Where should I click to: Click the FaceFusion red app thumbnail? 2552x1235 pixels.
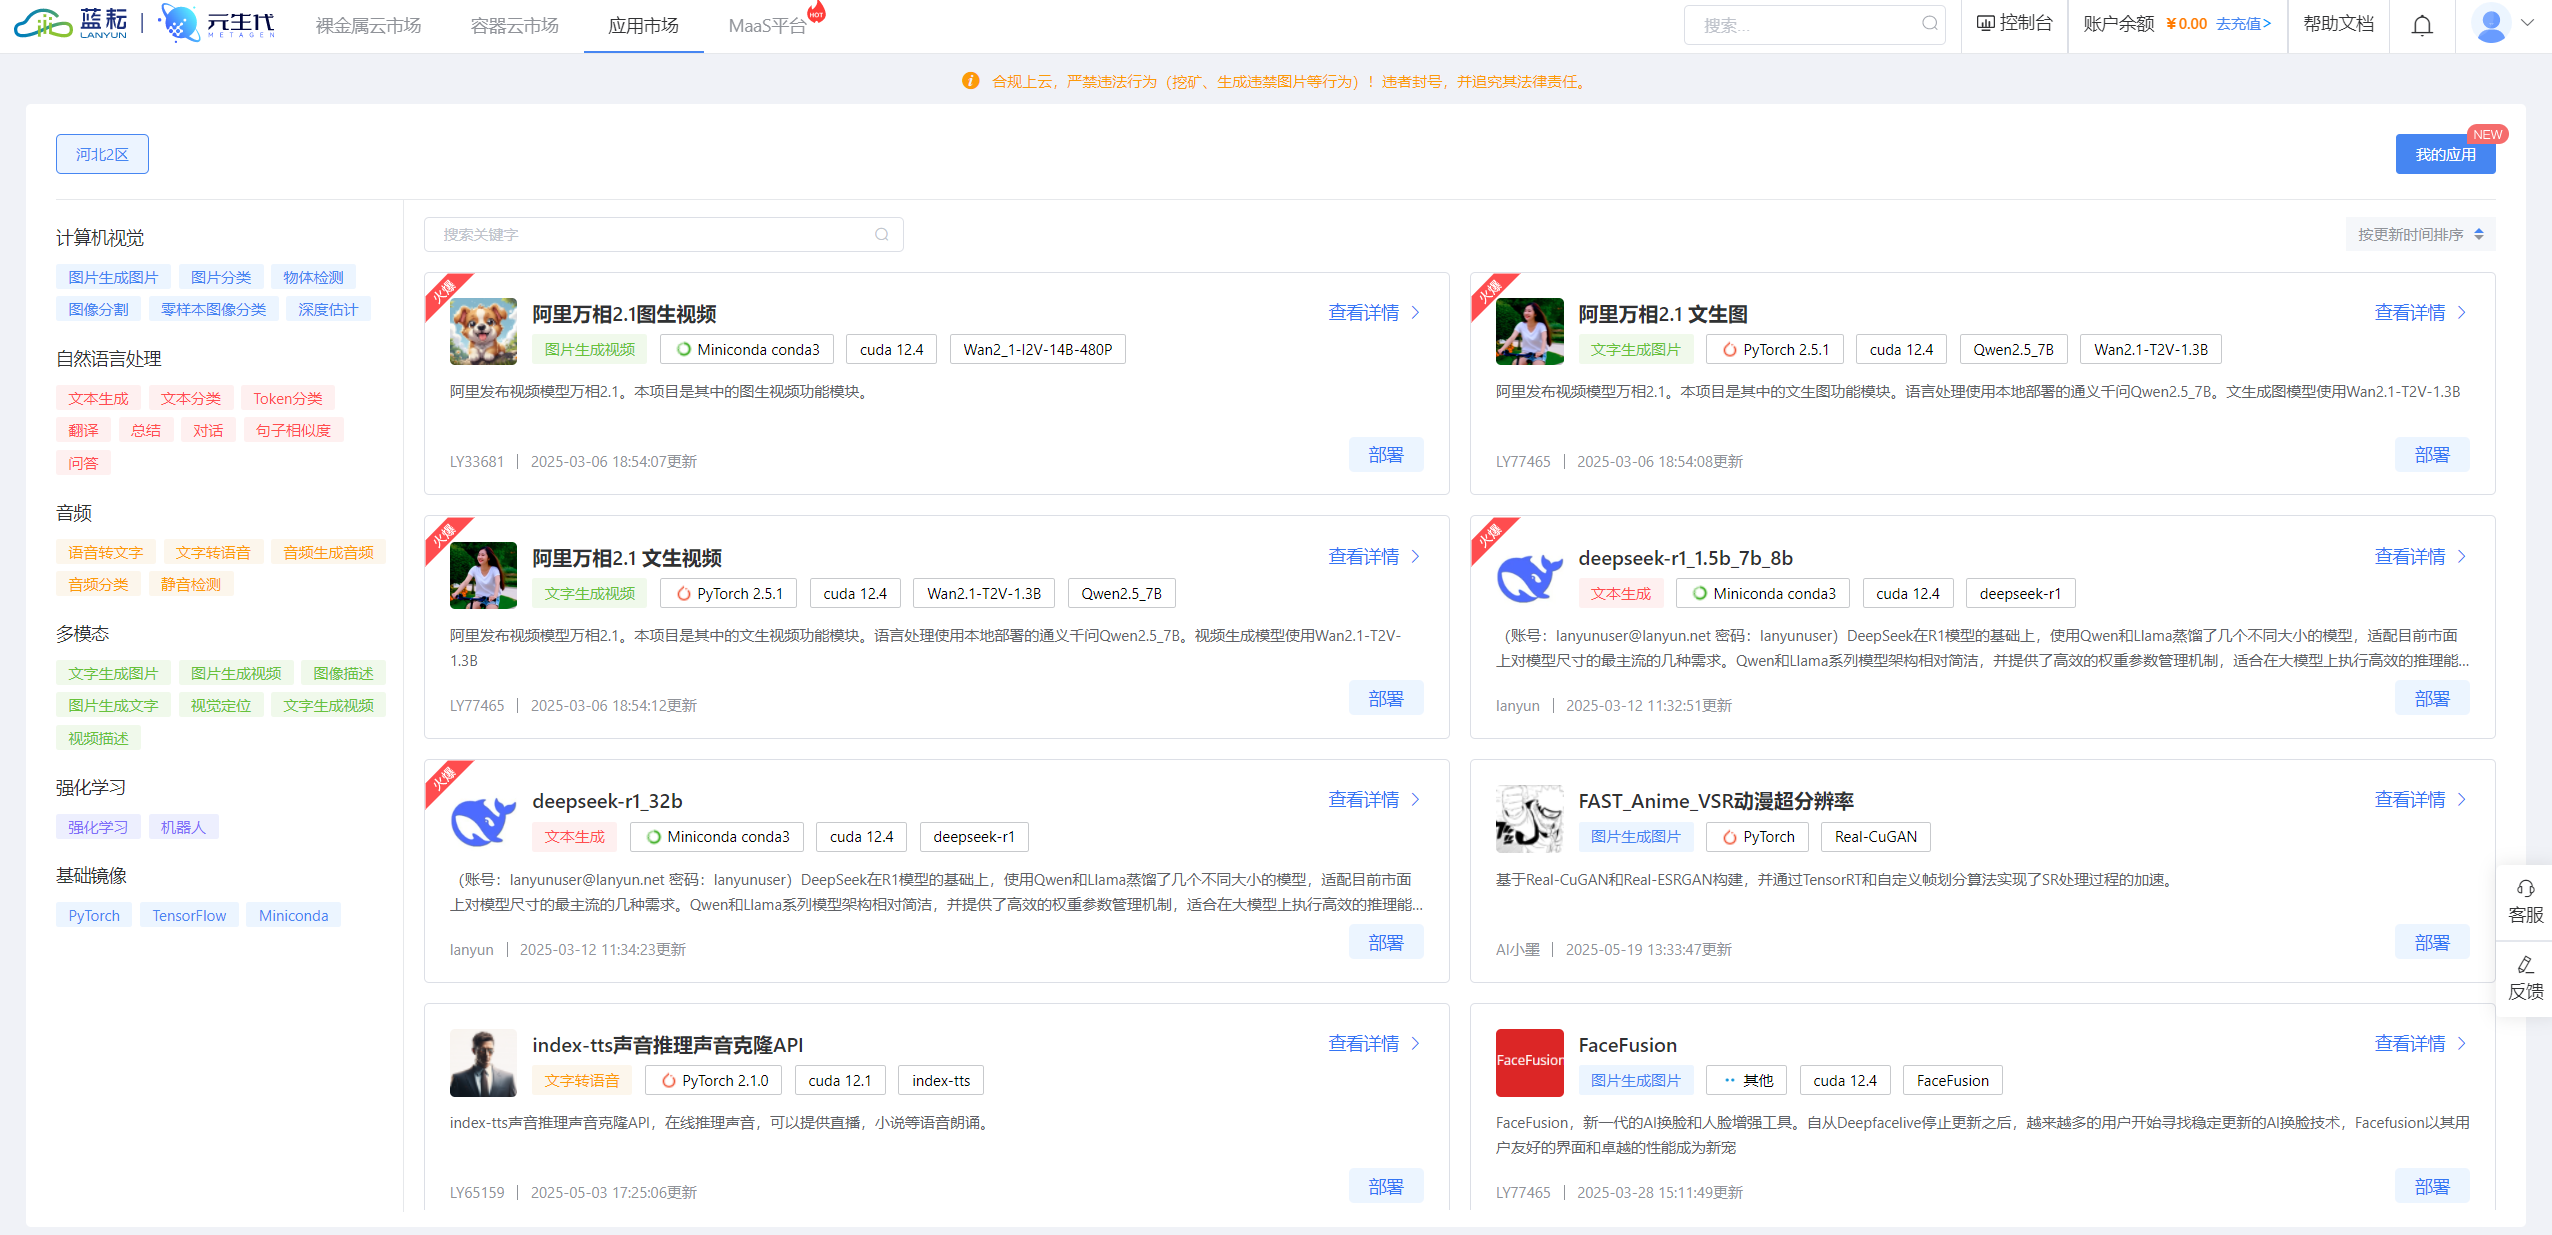click(x=1529, y=1062)
